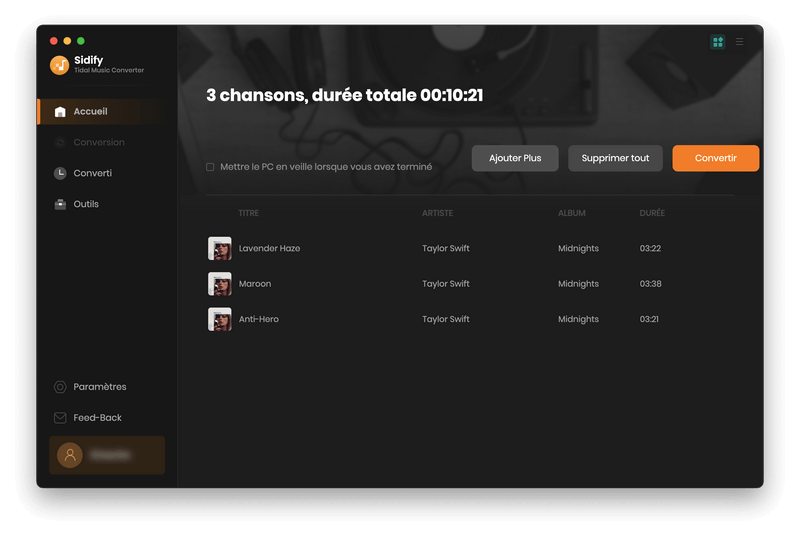Open the Conversion tab in sidebar
The height and width of the screenshot is (536, 800).
[x=98, y=143]
